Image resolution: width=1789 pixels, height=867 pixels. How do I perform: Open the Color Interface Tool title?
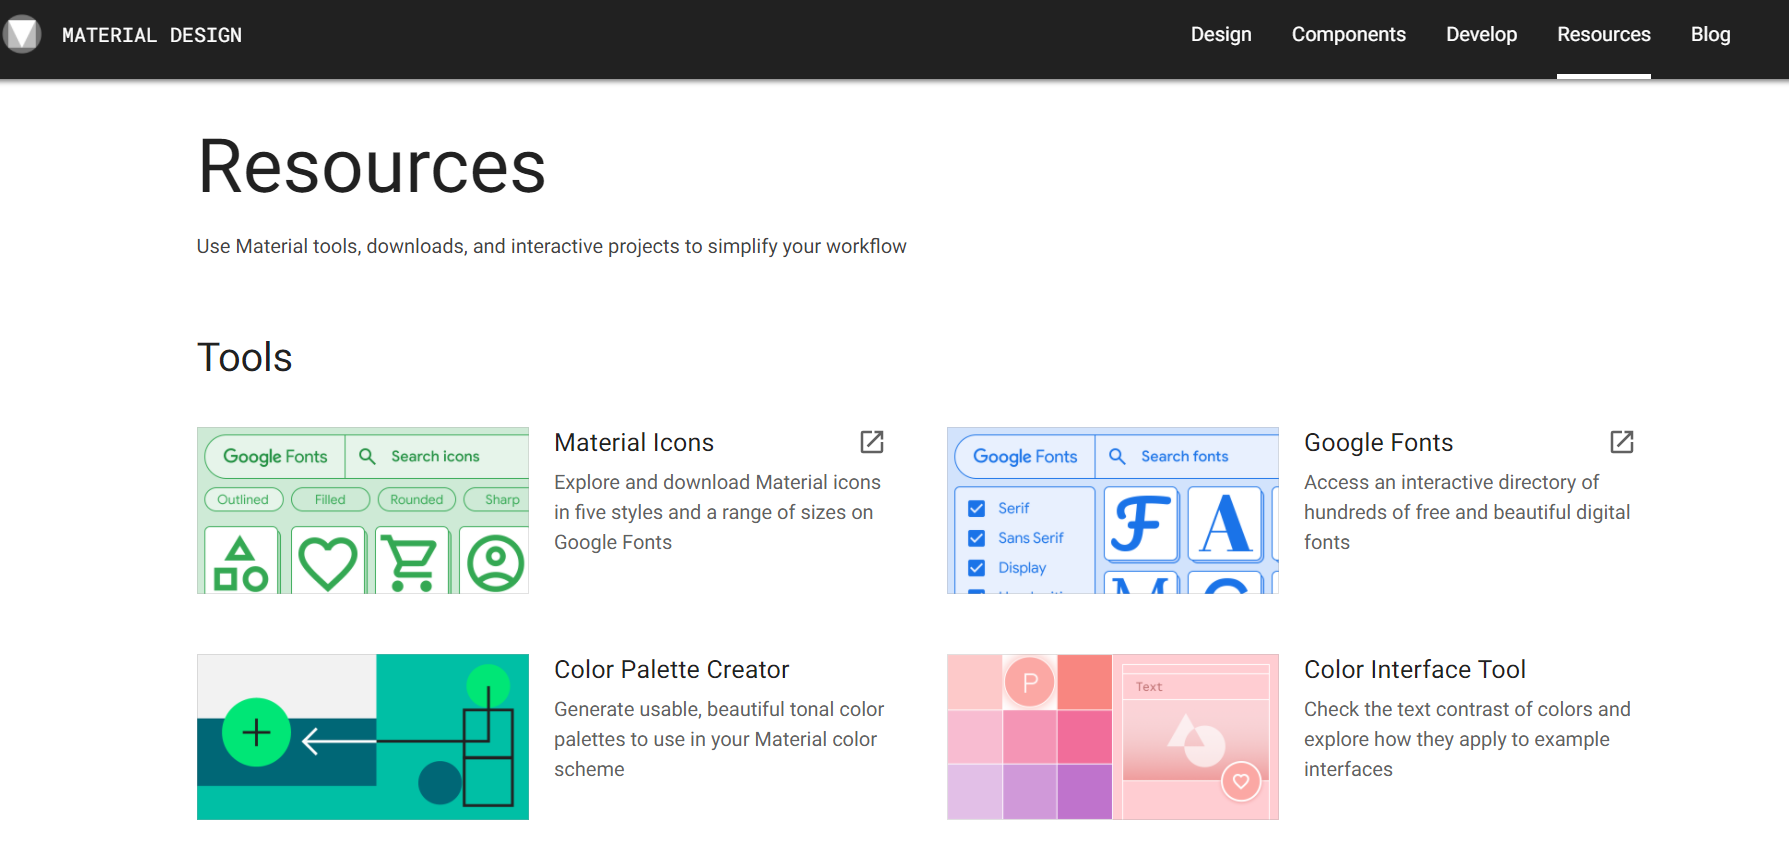1415,669
